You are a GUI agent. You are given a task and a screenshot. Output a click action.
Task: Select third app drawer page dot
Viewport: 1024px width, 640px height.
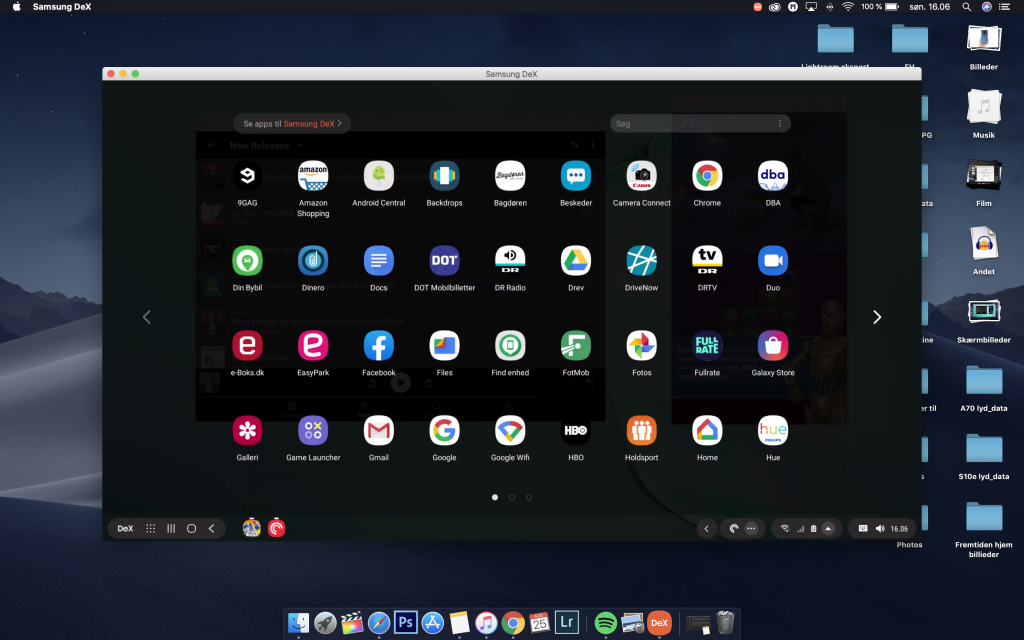coord(529,498)
